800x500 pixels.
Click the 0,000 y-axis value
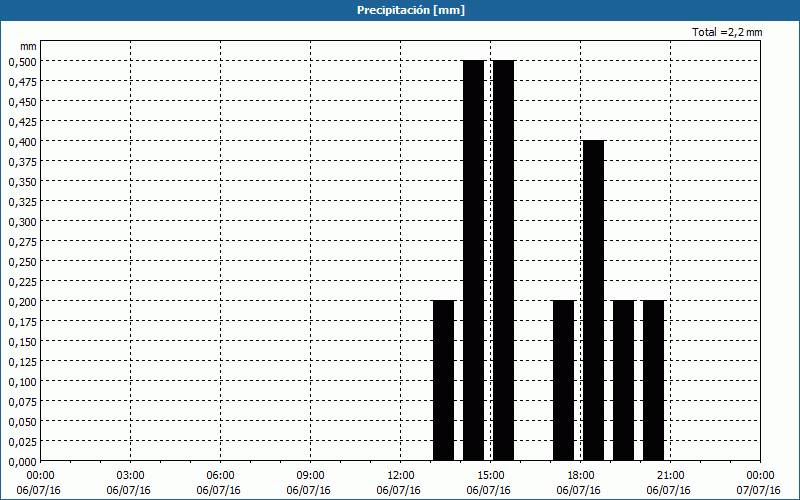(22, 461)
